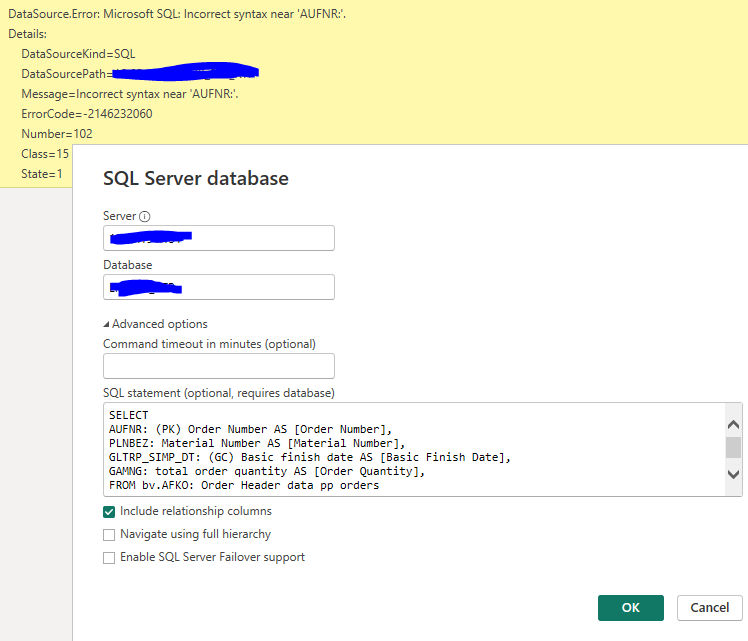Image resolution: width=748 pixels, height=641 pixels.
Task: Click the Number=102 error detail
Action: tap(57, 134)
